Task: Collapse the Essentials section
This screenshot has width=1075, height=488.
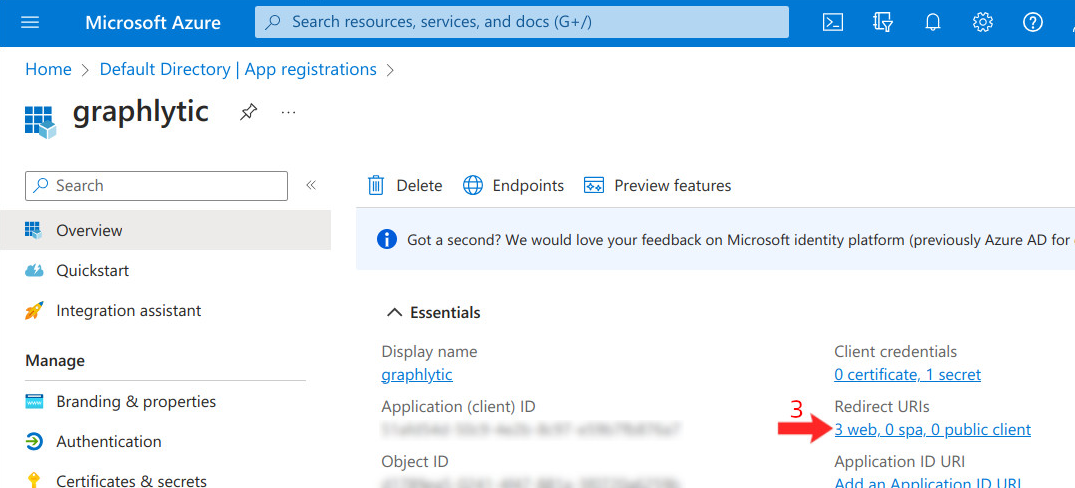Action: 434,313
